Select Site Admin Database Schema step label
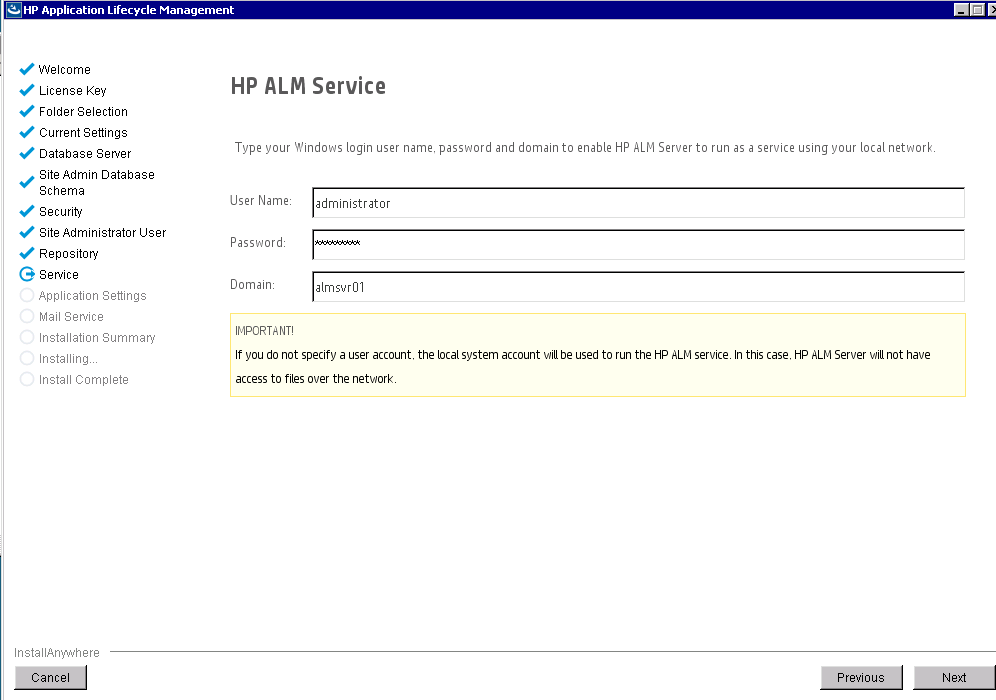Viewport: 996px width, 700px height. point(97,182)
